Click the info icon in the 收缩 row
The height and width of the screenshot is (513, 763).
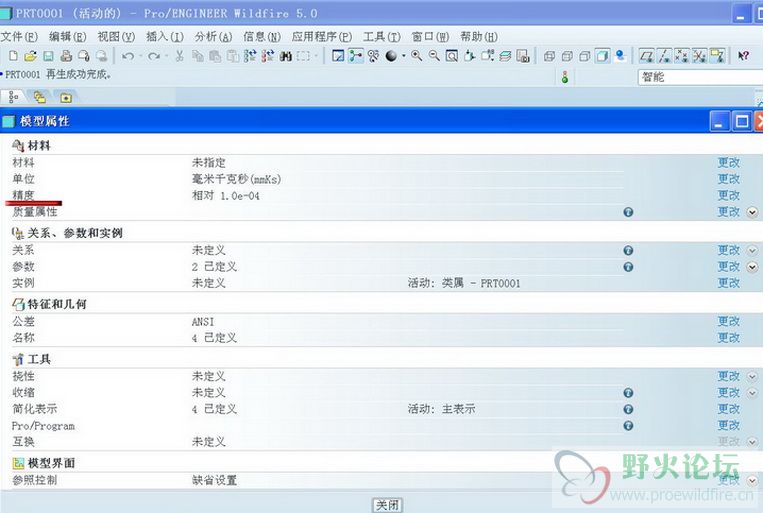pos(628,393)
